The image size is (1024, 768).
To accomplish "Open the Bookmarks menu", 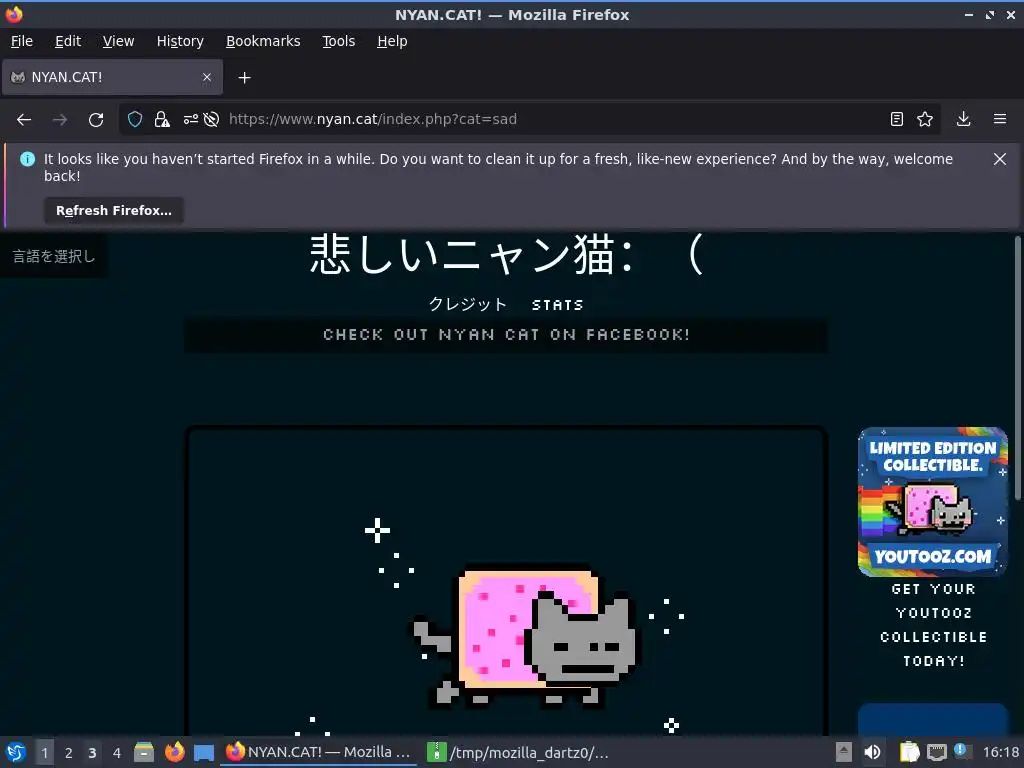I will 263,41.
